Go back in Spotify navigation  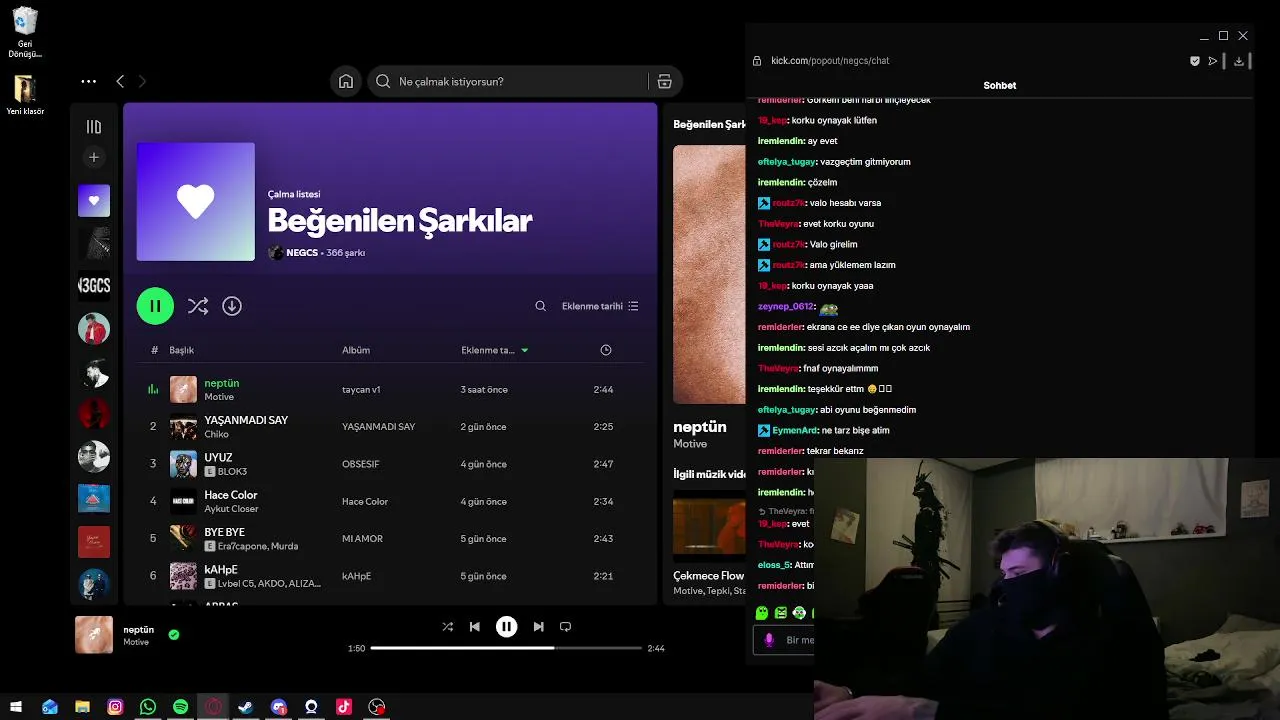pyautogui.click(x=120, y=82)
